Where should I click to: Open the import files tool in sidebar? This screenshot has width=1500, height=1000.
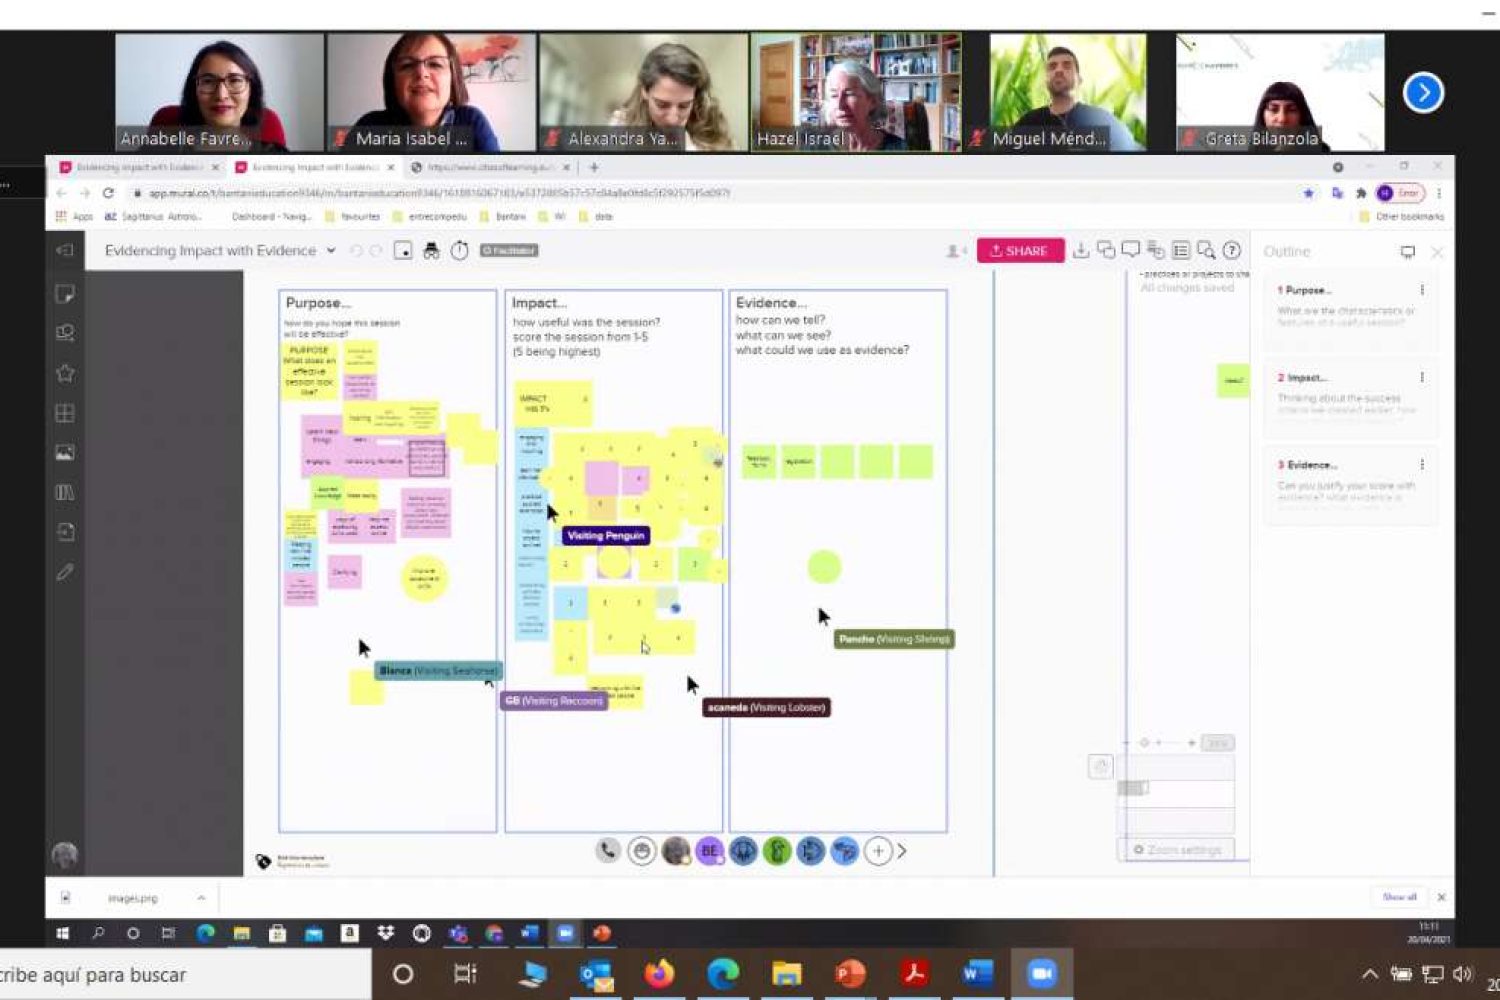[x=65, y=532]
